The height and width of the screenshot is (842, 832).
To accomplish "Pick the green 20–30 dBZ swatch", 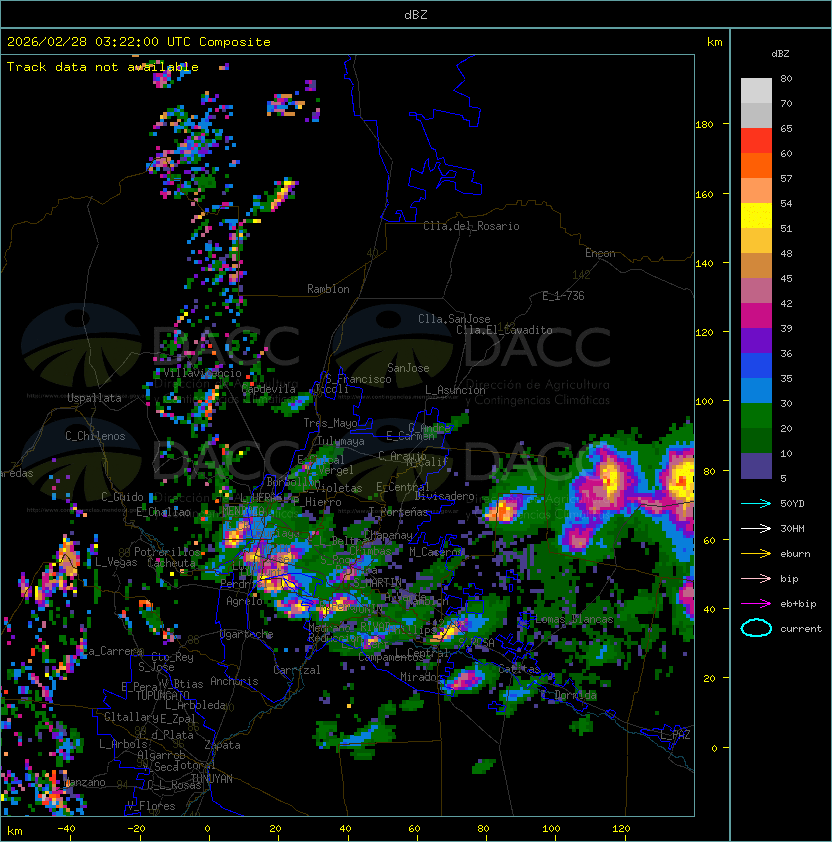I will click(x=756, y=416).
